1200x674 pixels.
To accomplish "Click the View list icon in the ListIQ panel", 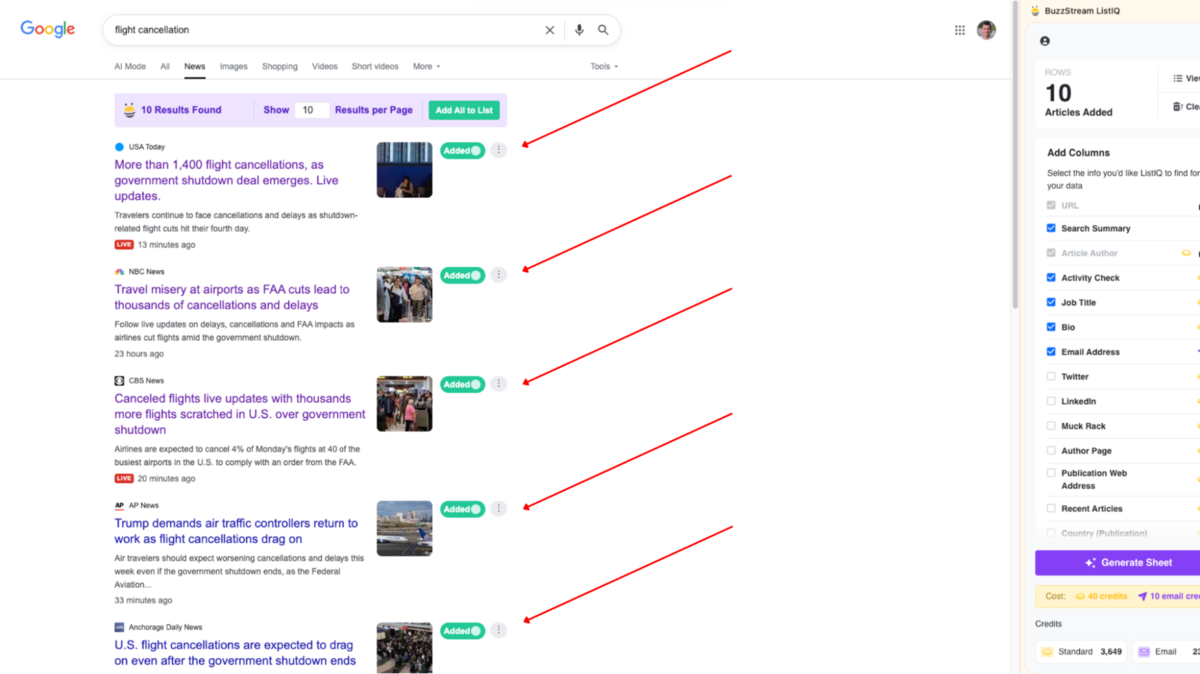I will coord(1178,77).
